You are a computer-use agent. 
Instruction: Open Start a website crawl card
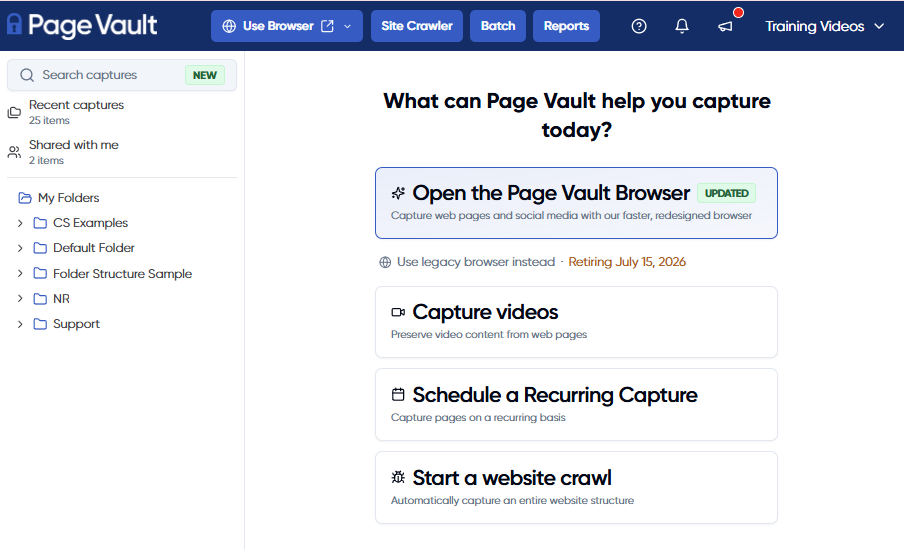(577, 488)
